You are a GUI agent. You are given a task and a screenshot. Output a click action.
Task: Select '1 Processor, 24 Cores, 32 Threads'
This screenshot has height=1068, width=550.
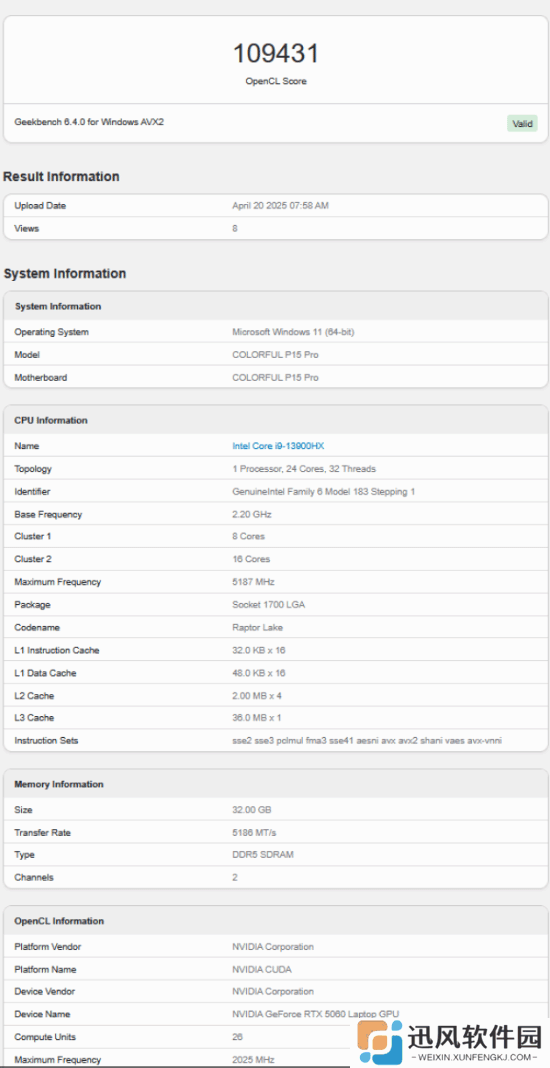coord(304,469)
